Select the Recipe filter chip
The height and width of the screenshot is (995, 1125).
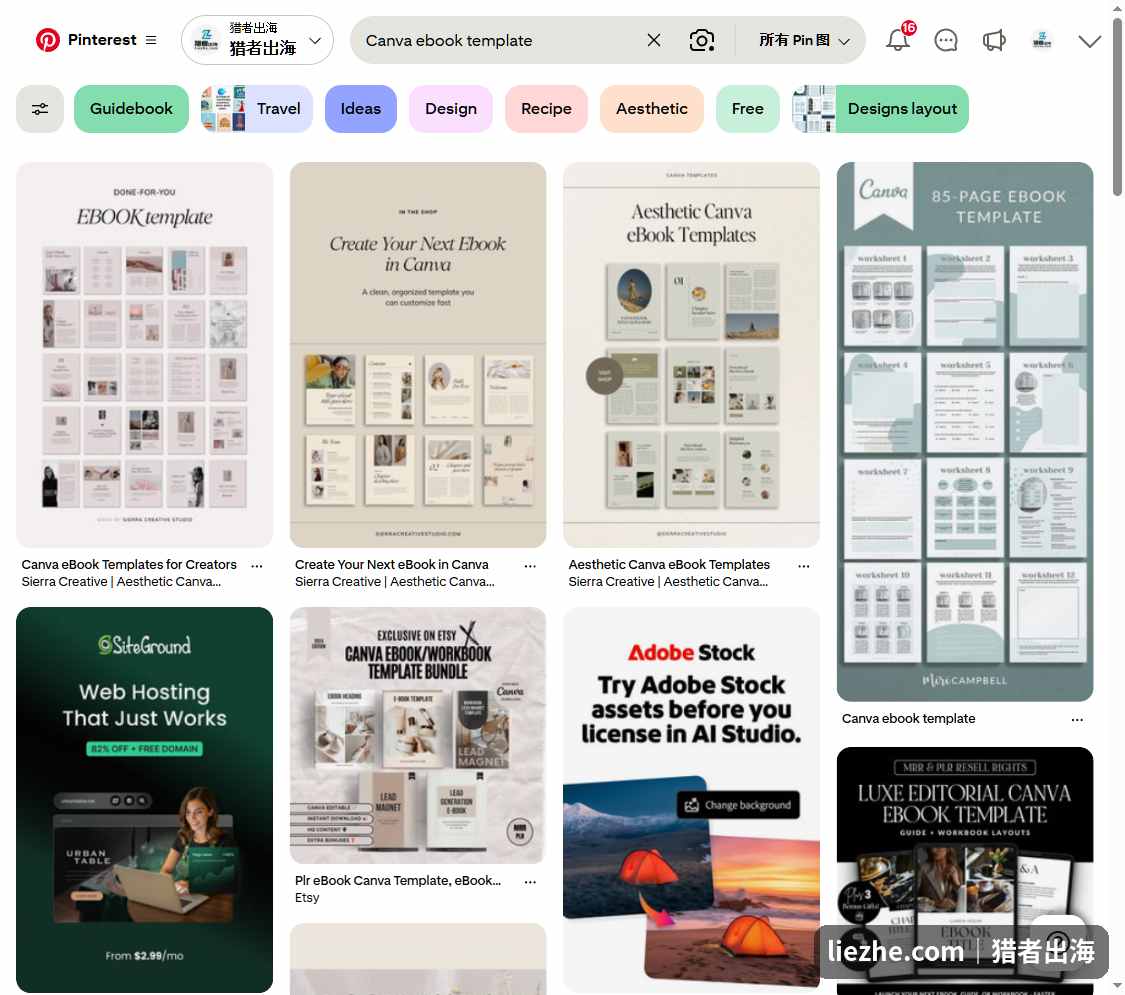pos(546,109)
